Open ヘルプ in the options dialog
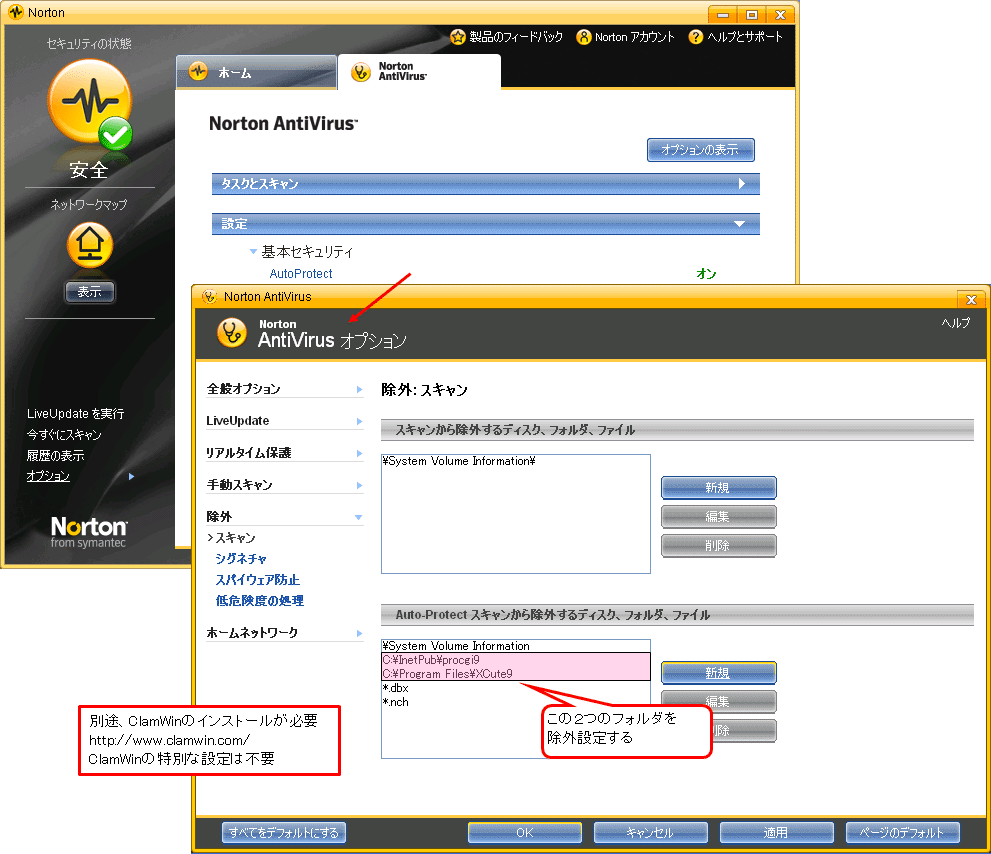The height and width of the screenshot is (854, 991). point(956,323)
